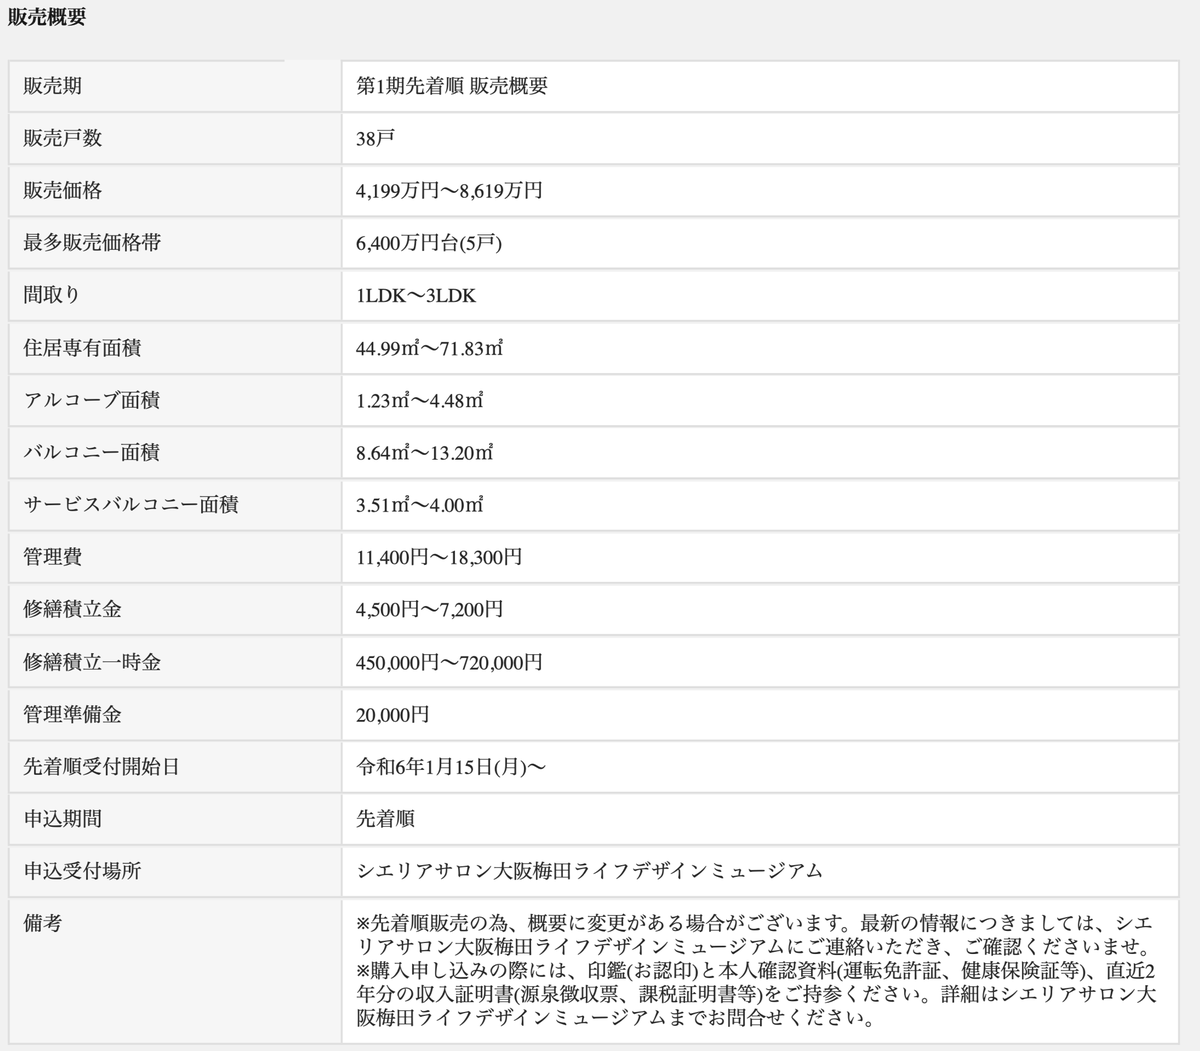
Task: Click the value 4,500円〜7,200円
Action: pos(430,609)
